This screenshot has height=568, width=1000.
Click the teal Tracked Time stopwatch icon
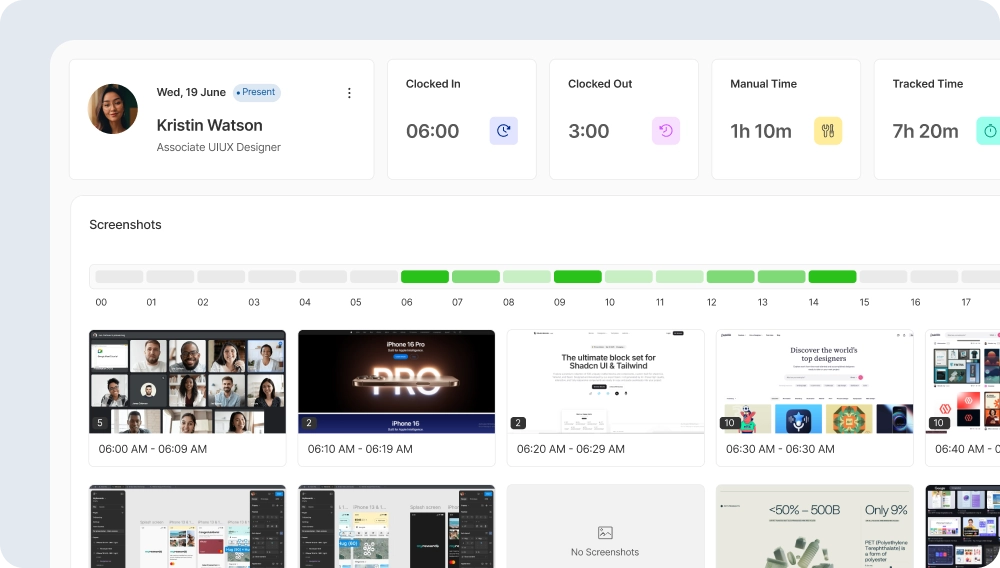pyautogui.click(x=988, y=131)
